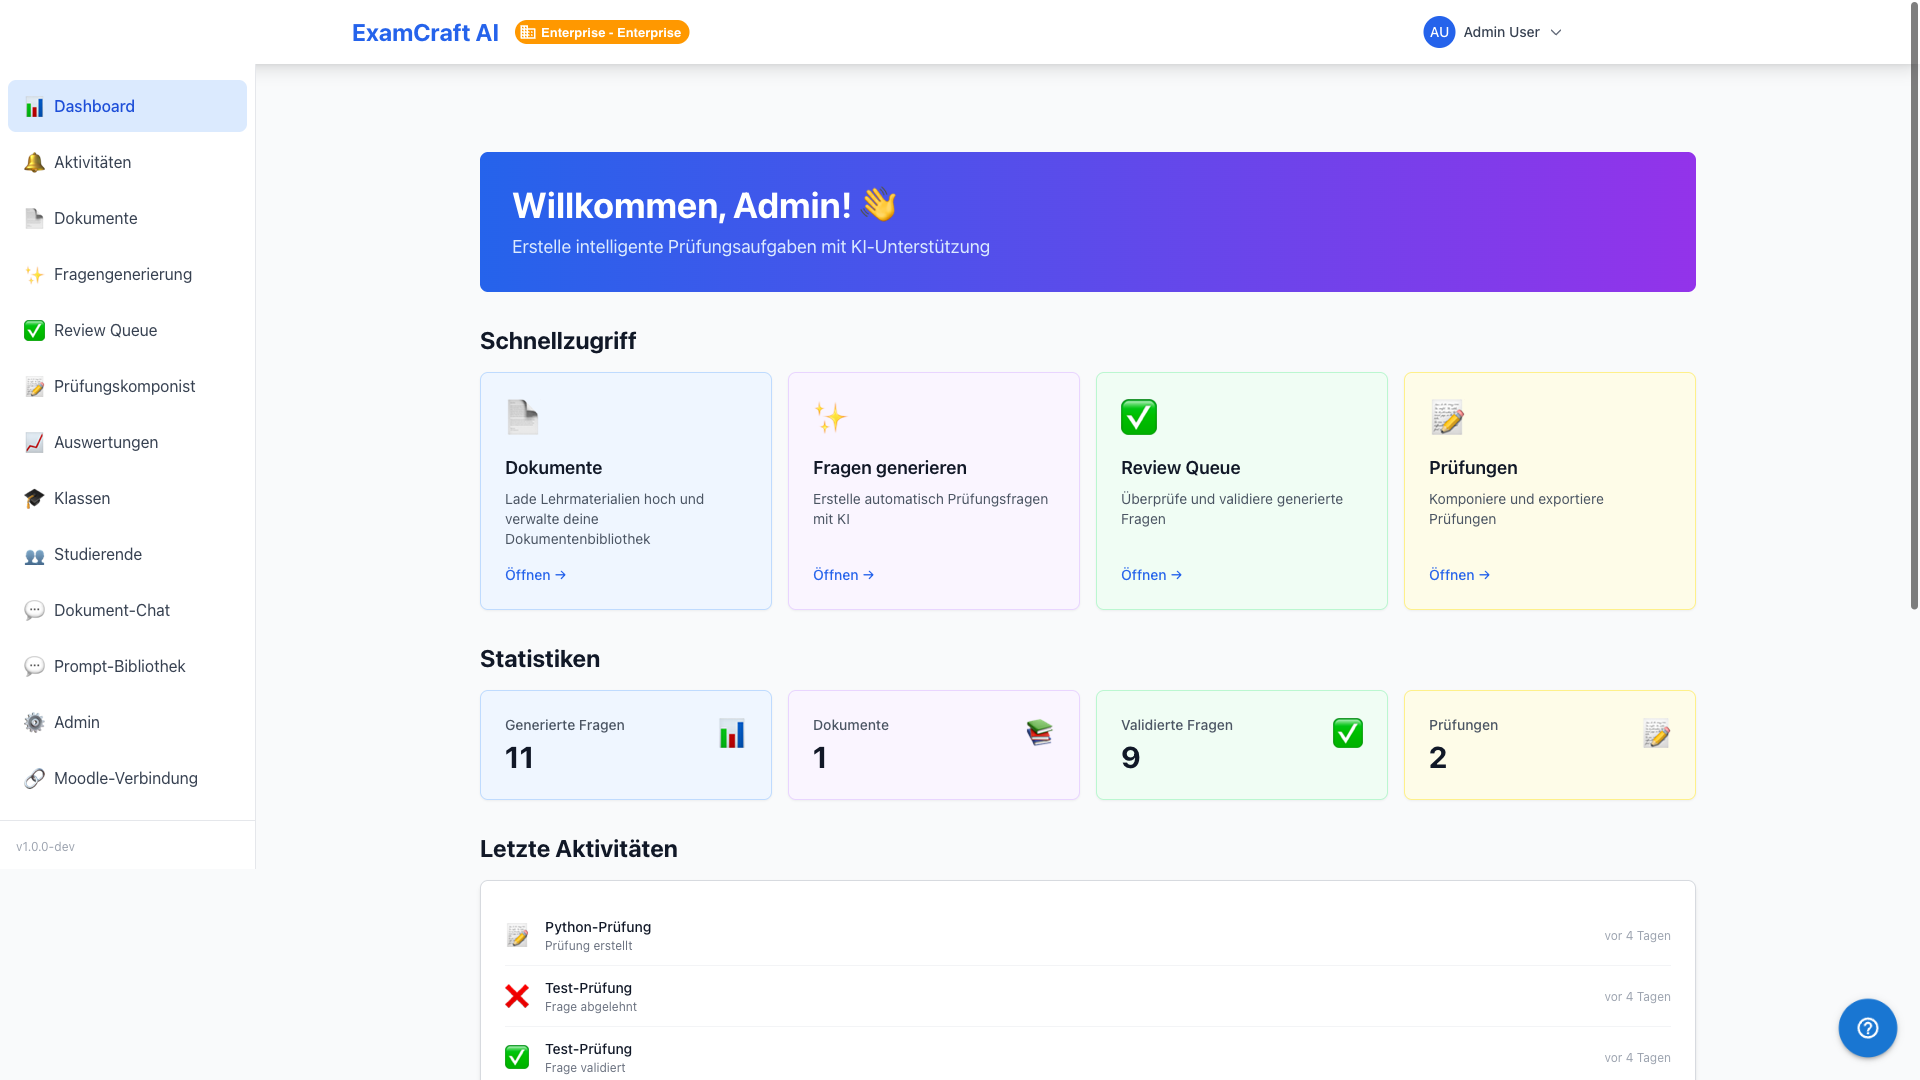
Task: Click the memo icon in Prüfungen quick-access card
Action: (1447, 417)
